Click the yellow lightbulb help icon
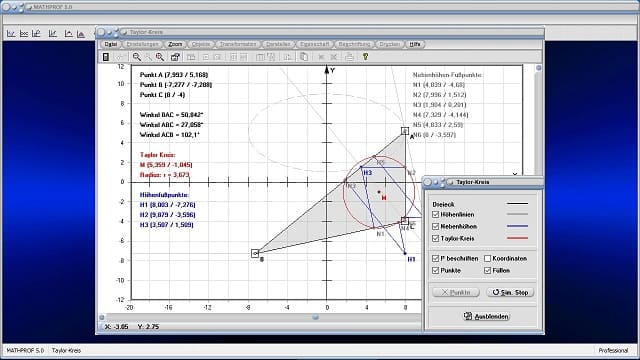The width and height of the screenshot is (640, 360). tap(365, 57)
